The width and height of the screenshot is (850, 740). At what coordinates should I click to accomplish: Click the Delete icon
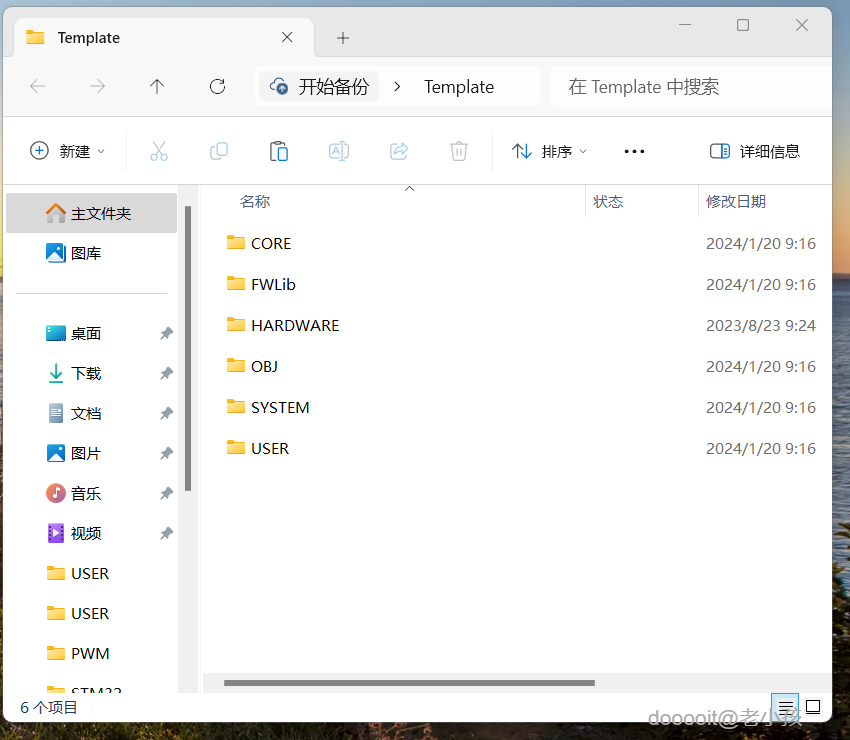tap(458, 150)
